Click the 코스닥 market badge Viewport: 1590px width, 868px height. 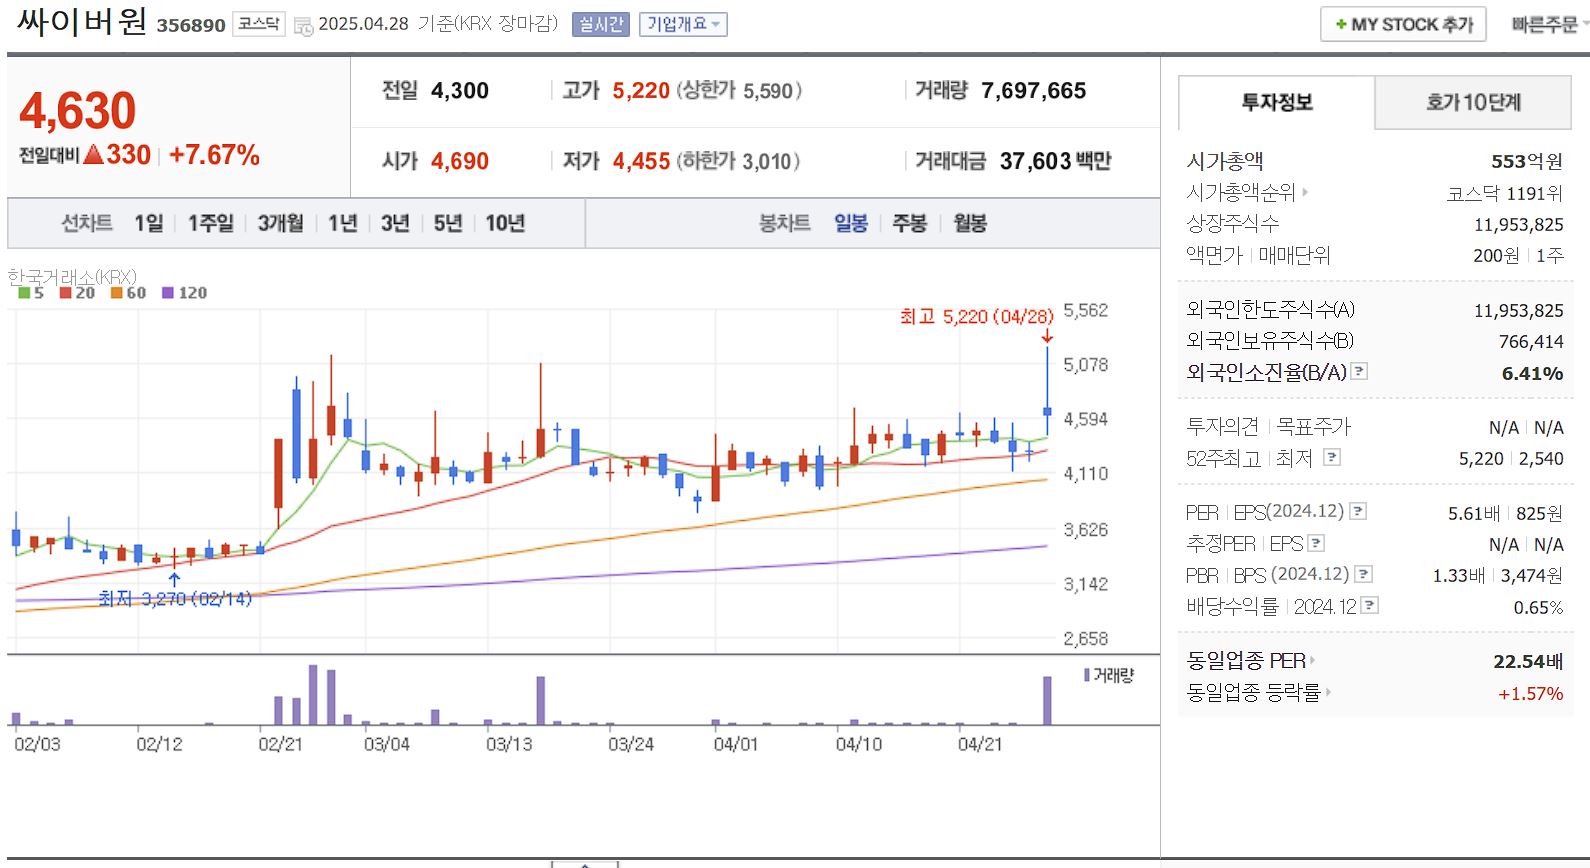[x=259, y=24]
